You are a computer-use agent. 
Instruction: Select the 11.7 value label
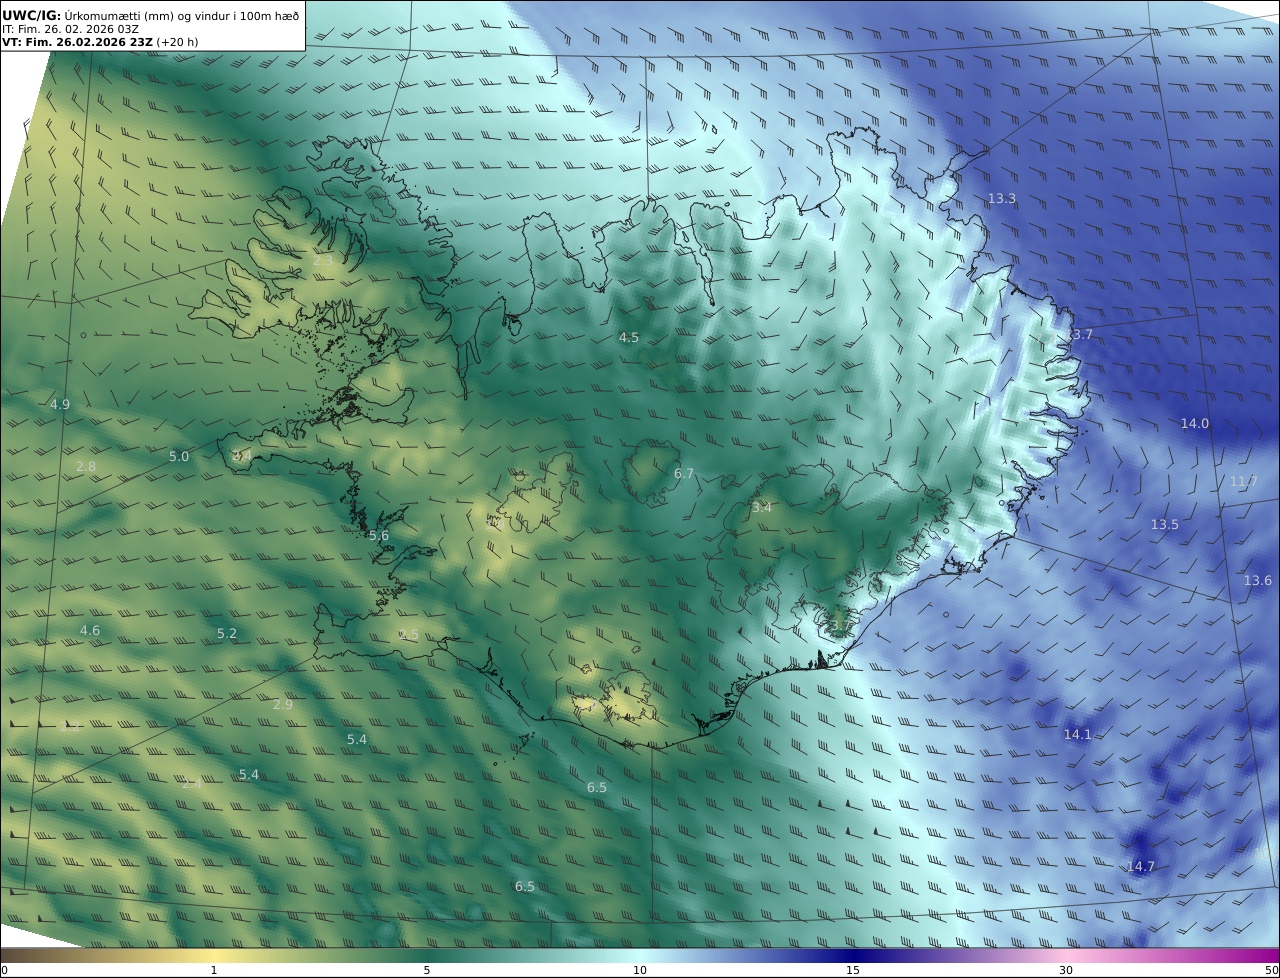[x=1243, y=482]
